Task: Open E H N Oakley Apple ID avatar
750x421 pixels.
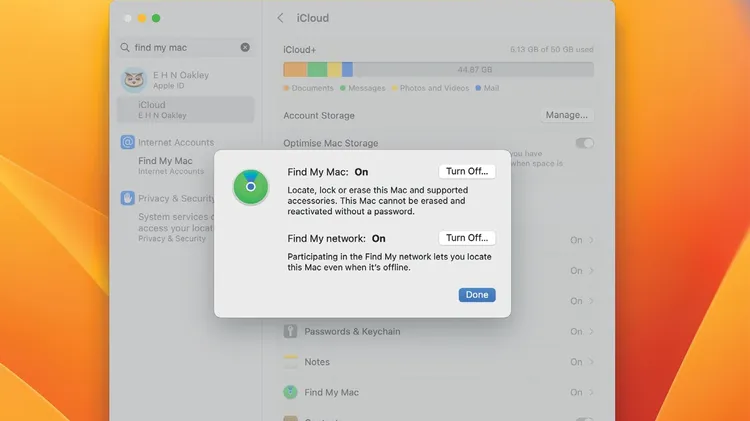Action: click(134, 80)
